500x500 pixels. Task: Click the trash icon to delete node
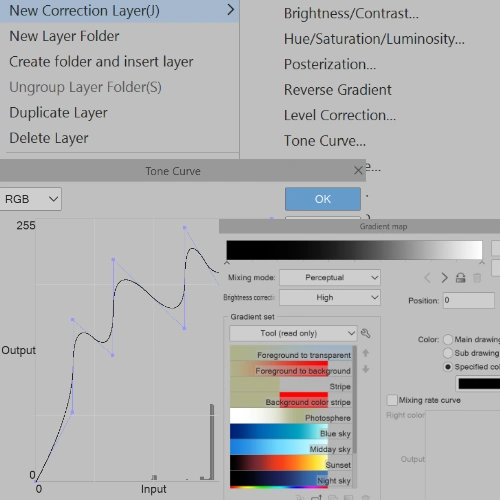pyautogui.click(x=477, y=278)
